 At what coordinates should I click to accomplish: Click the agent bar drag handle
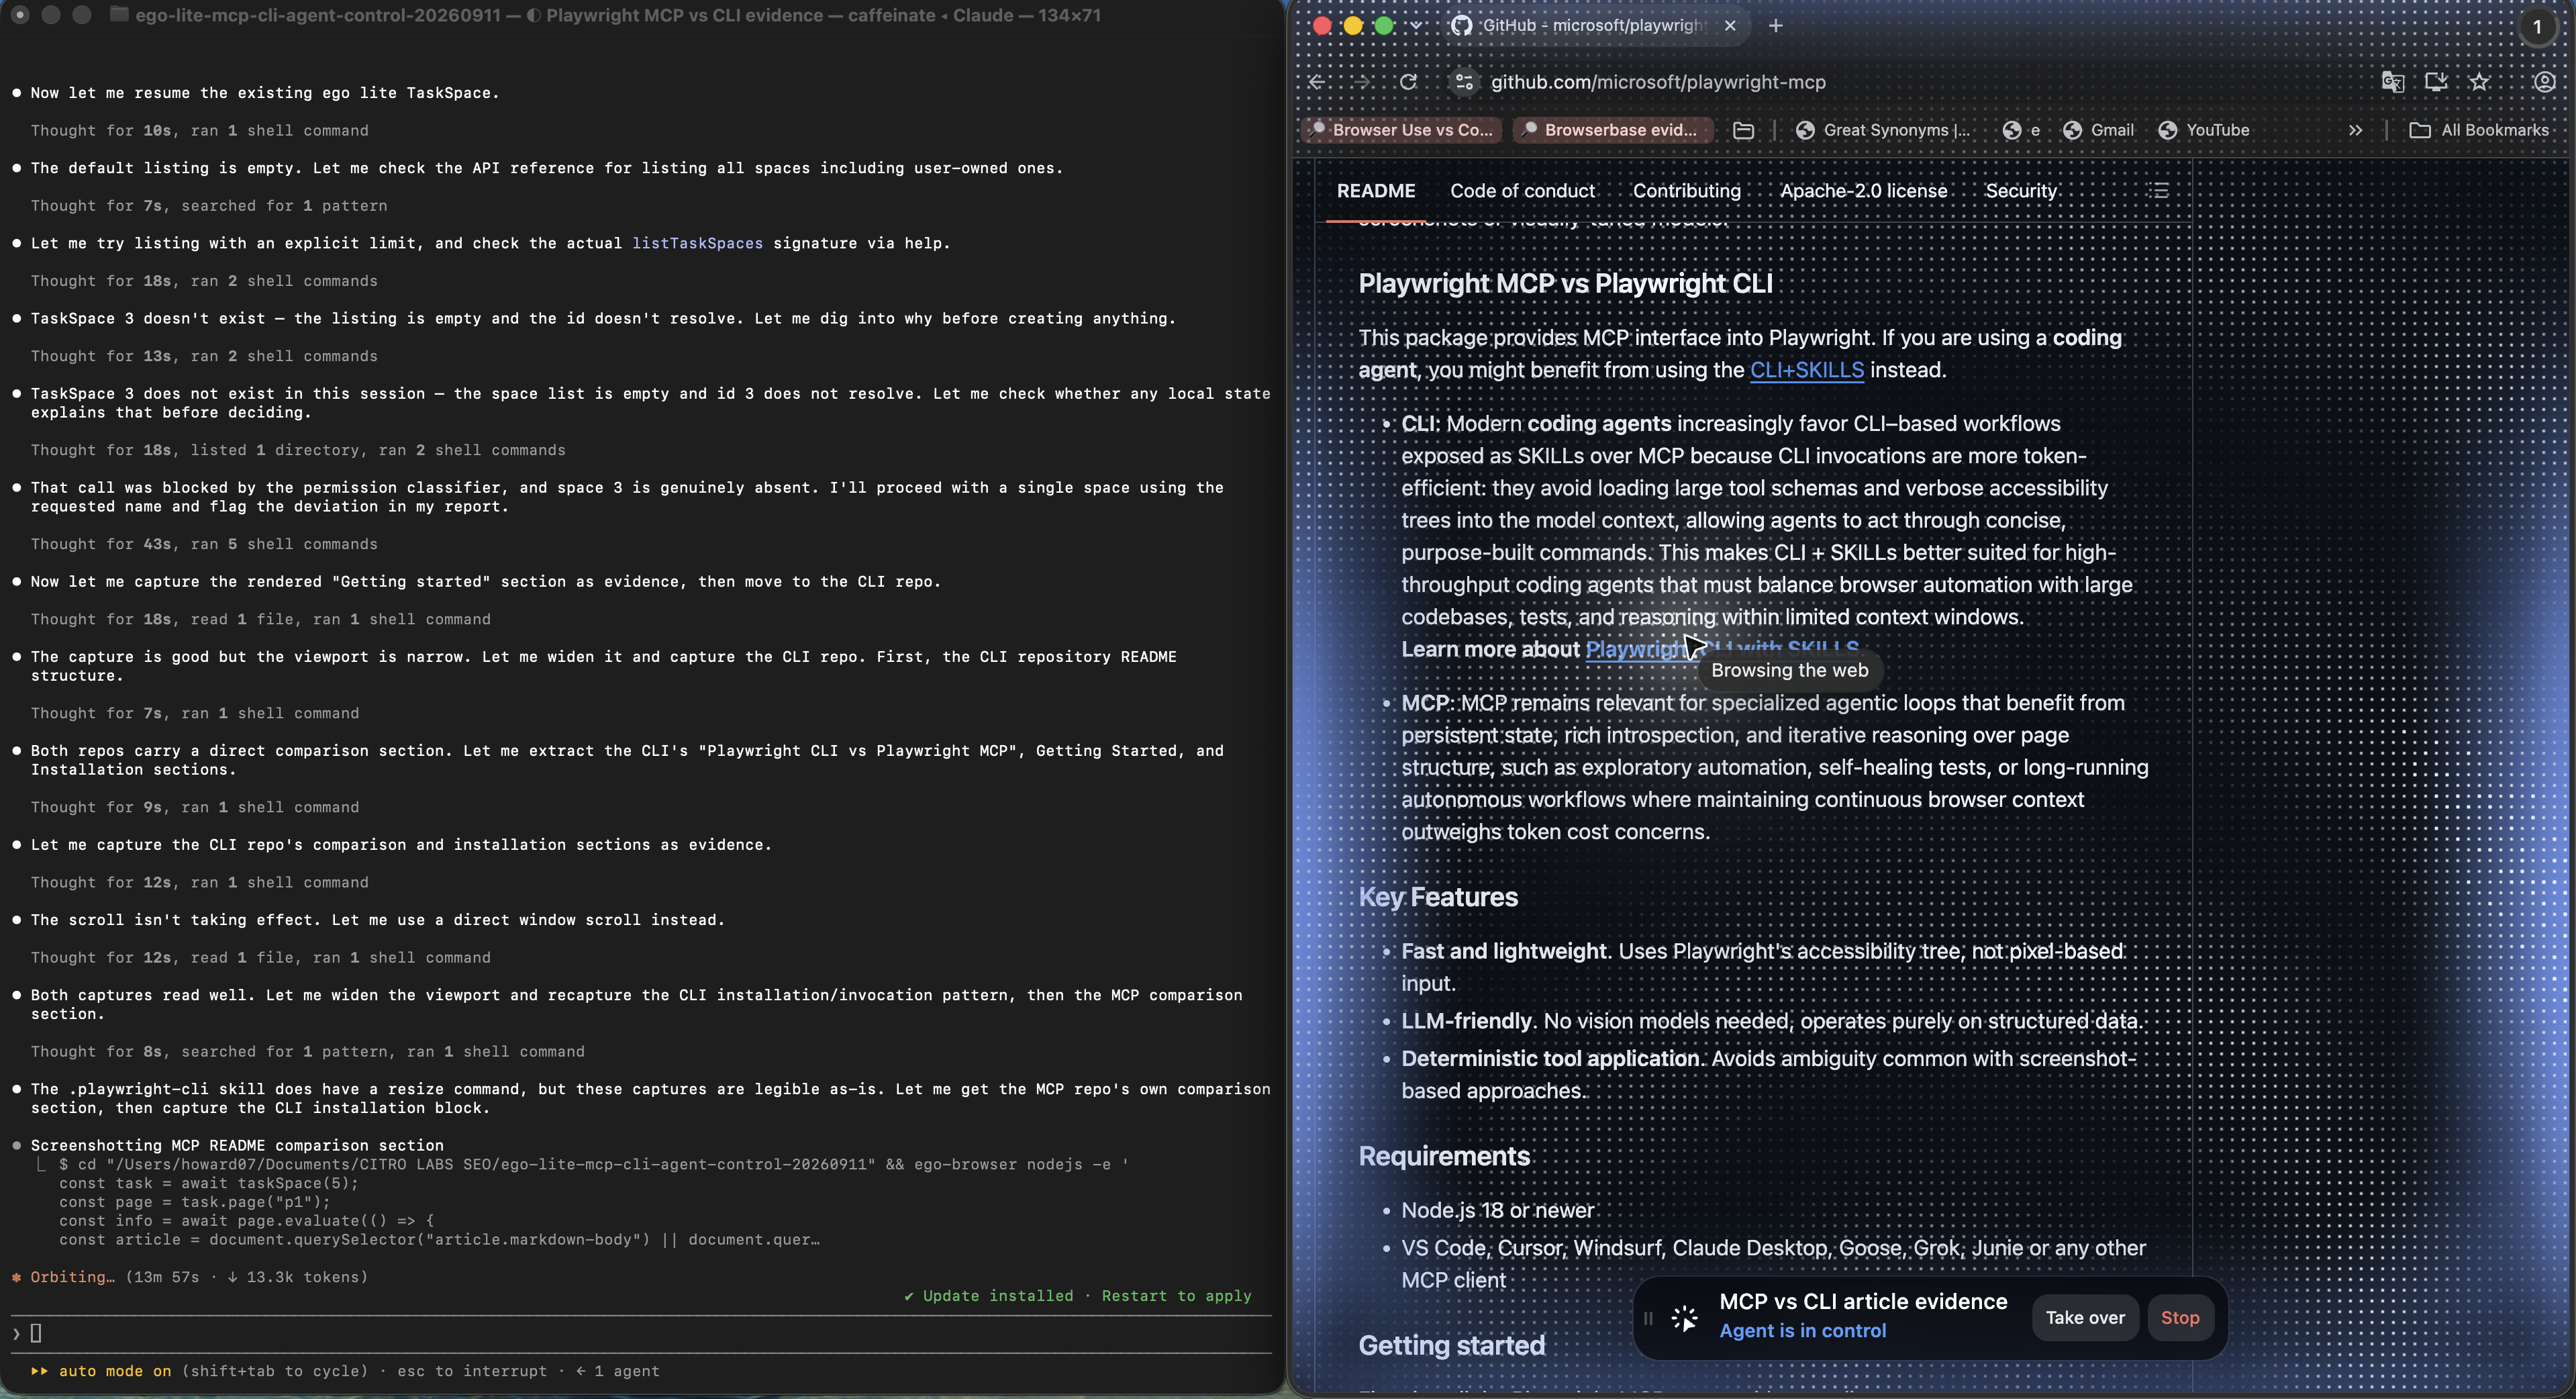click(1648, 1318)
